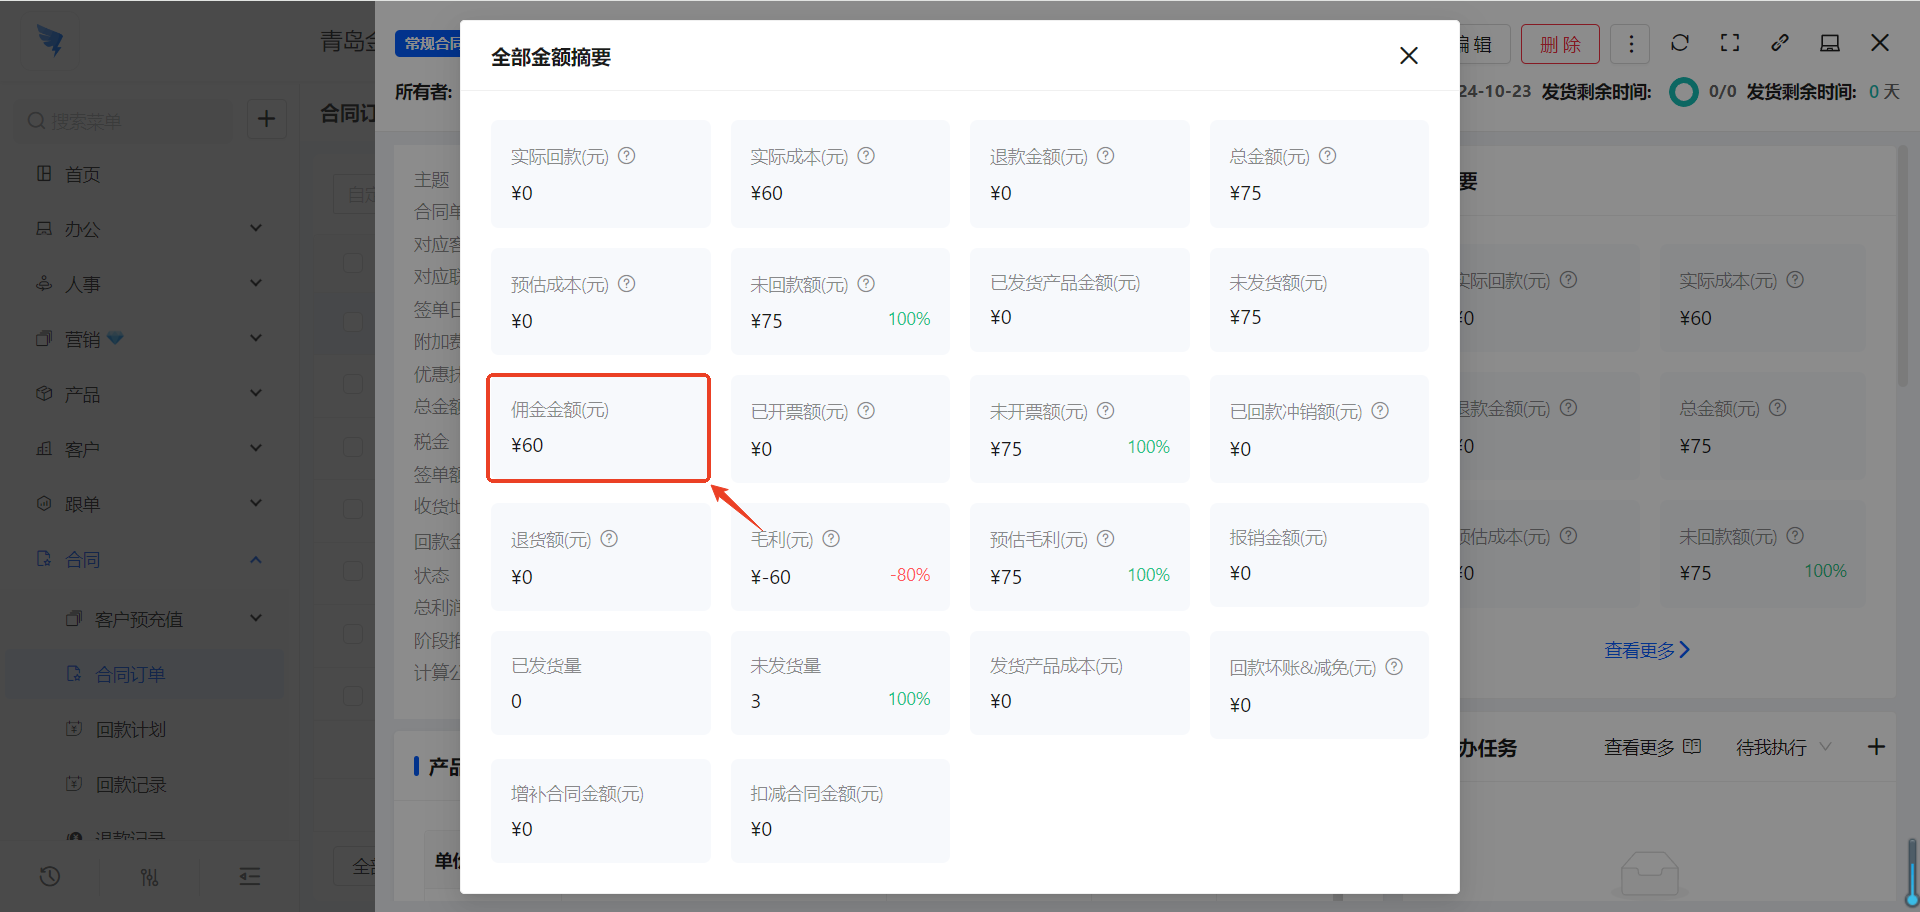1920x912 pixels.
Task: Click the 已发货量 card
Action: 600,683
